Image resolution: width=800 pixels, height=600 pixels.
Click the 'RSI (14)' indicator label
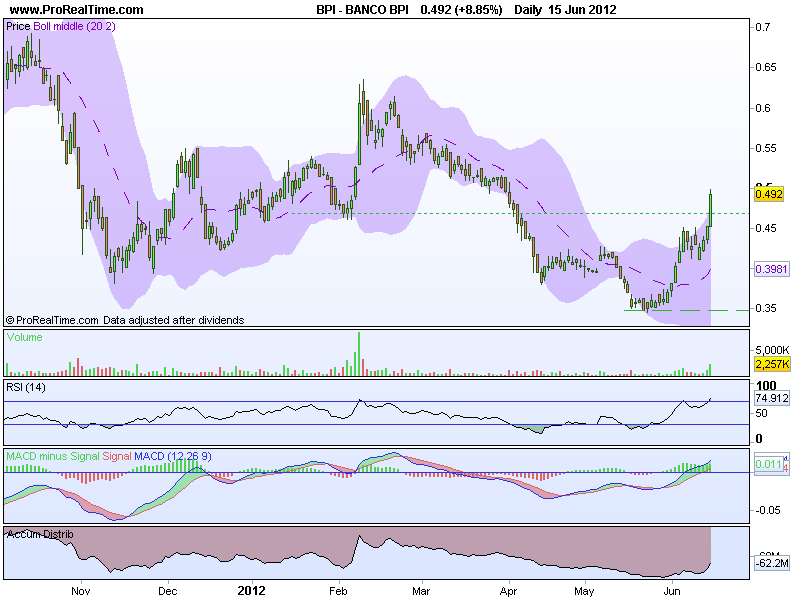point(26,387)
